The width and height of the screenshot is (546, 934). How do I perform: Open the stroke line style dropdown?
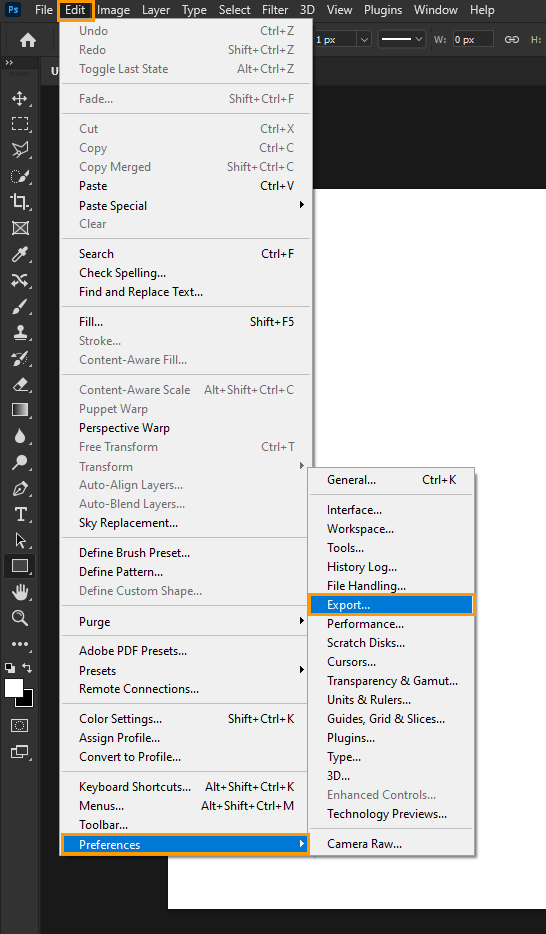402,39
